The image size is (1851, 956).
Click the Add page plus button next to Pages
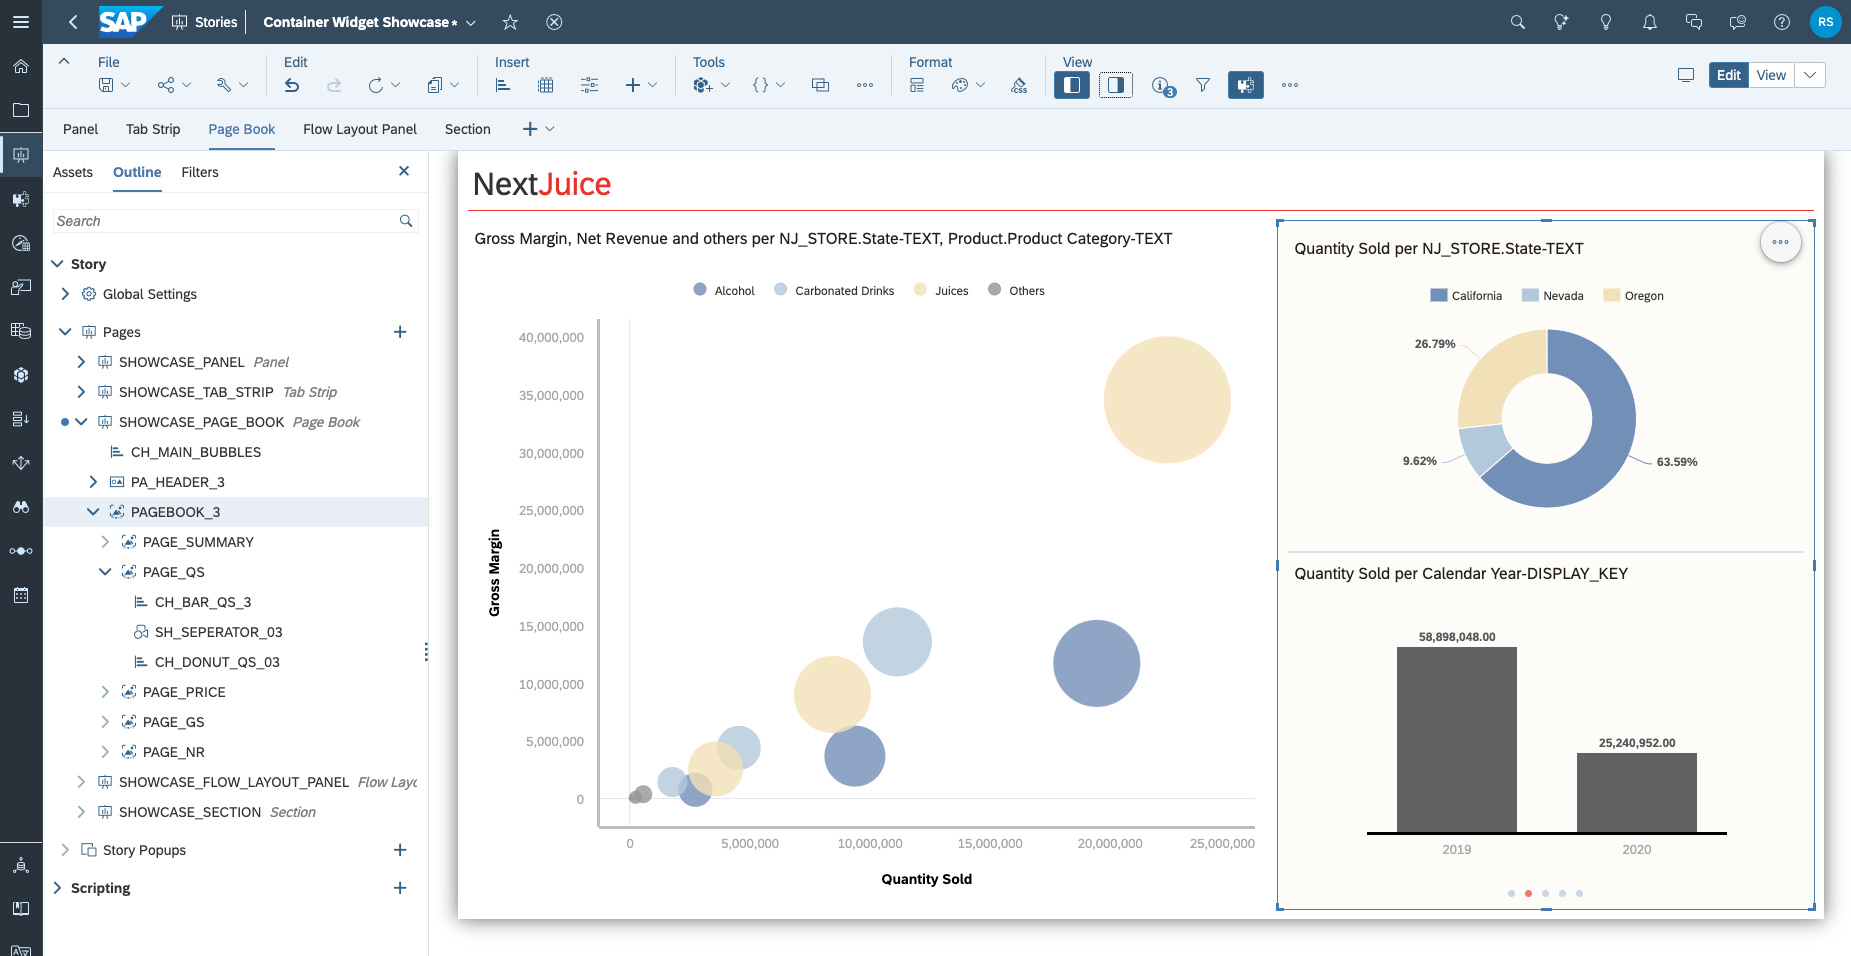pos(400,331)
